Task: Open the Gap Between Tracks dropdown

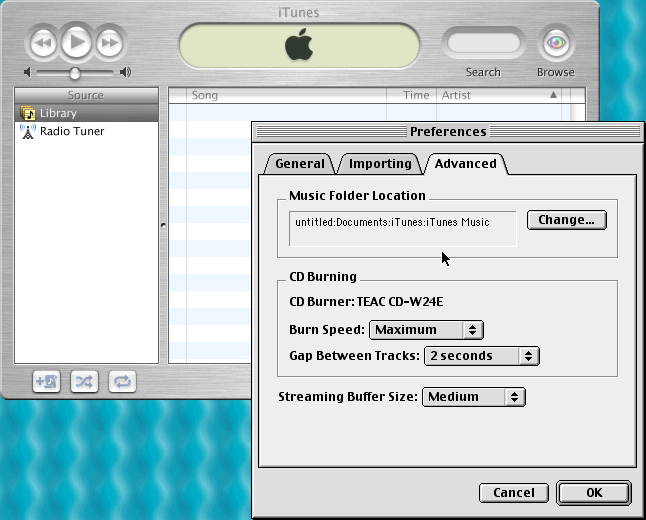Action: point(482,356)
